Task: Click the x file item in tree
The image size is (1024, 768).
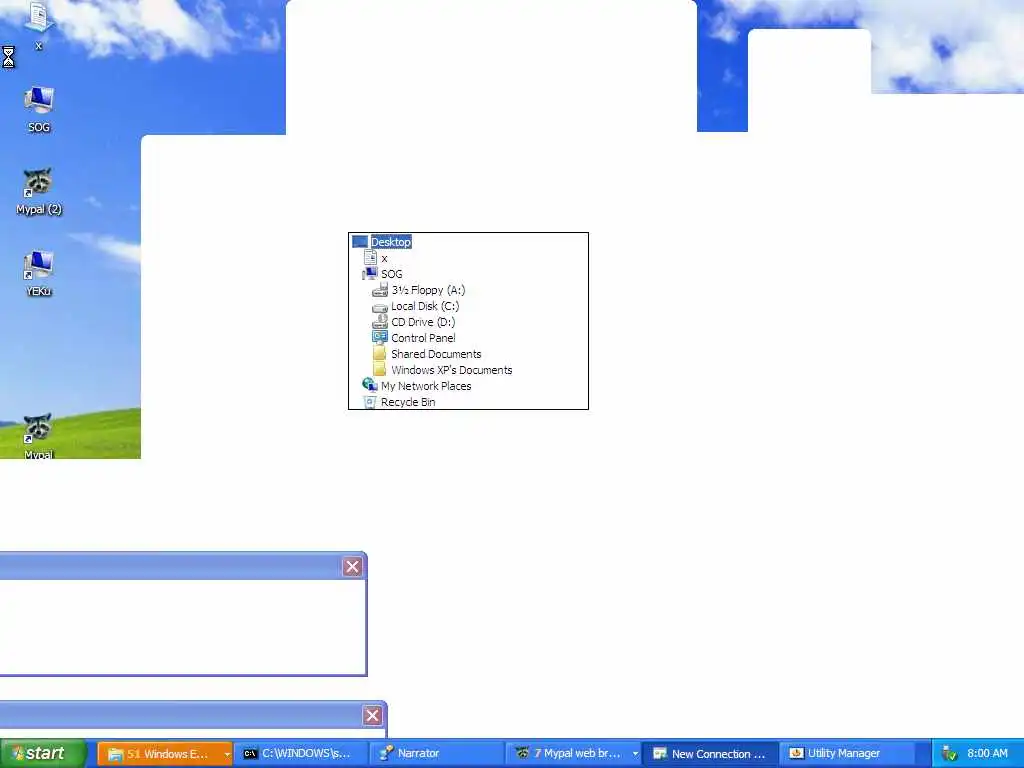Action: pos(384,258)
